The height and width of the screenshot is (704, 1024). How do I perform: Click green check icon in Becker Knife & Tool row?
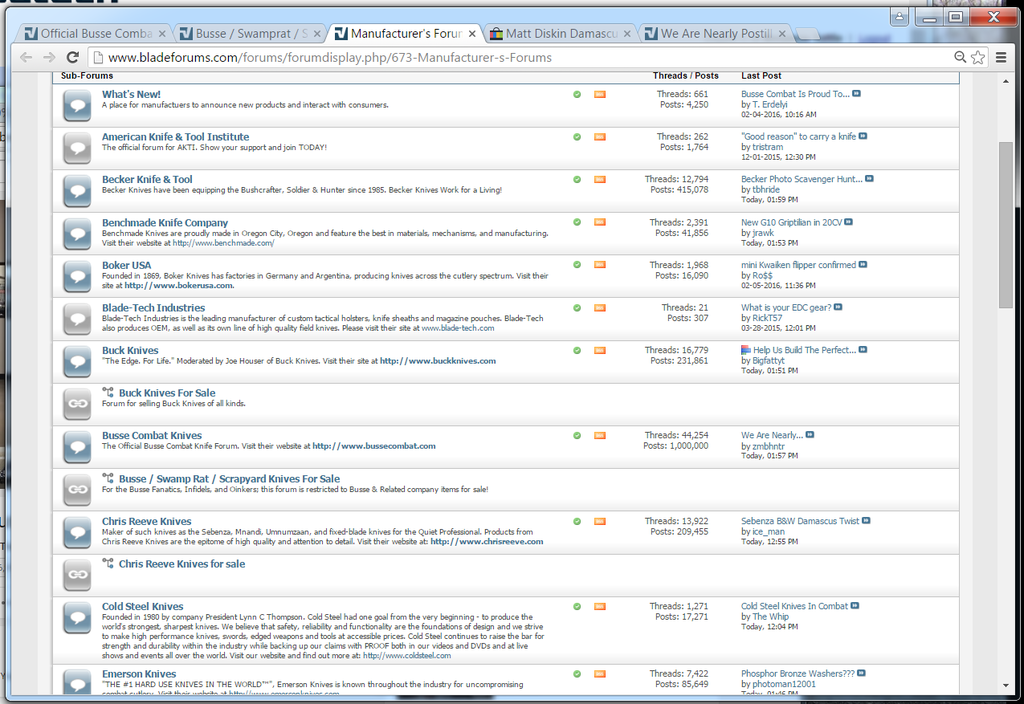coord(577,180)
